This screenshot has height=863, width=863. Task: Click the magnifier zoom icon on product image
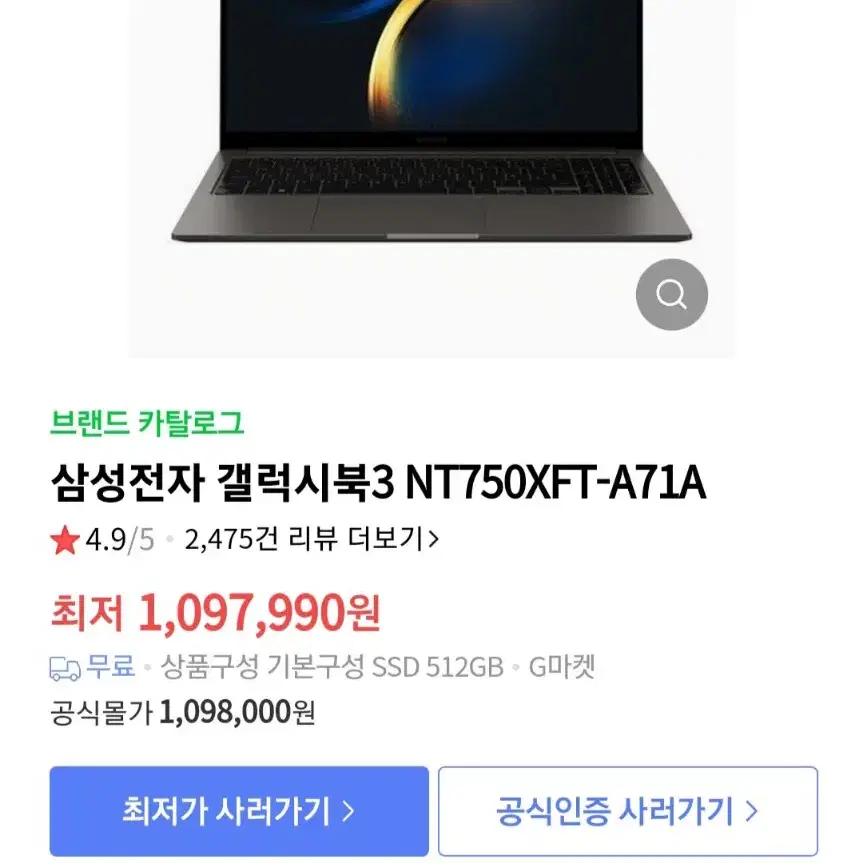coord(671,294)
